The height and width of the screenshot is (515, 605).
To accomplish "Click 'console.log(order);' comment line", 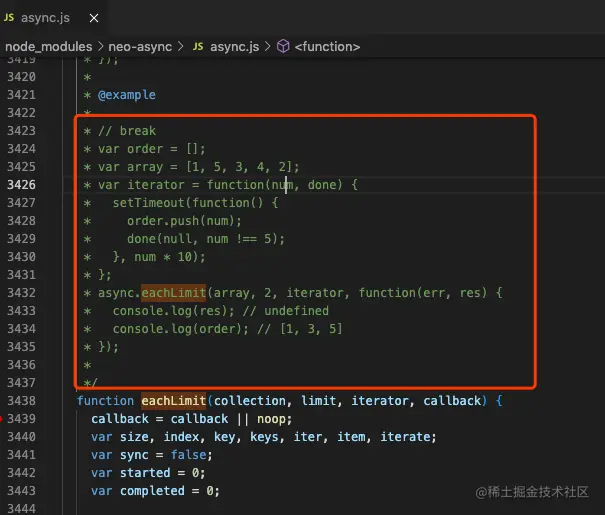I will click(227, 329).
